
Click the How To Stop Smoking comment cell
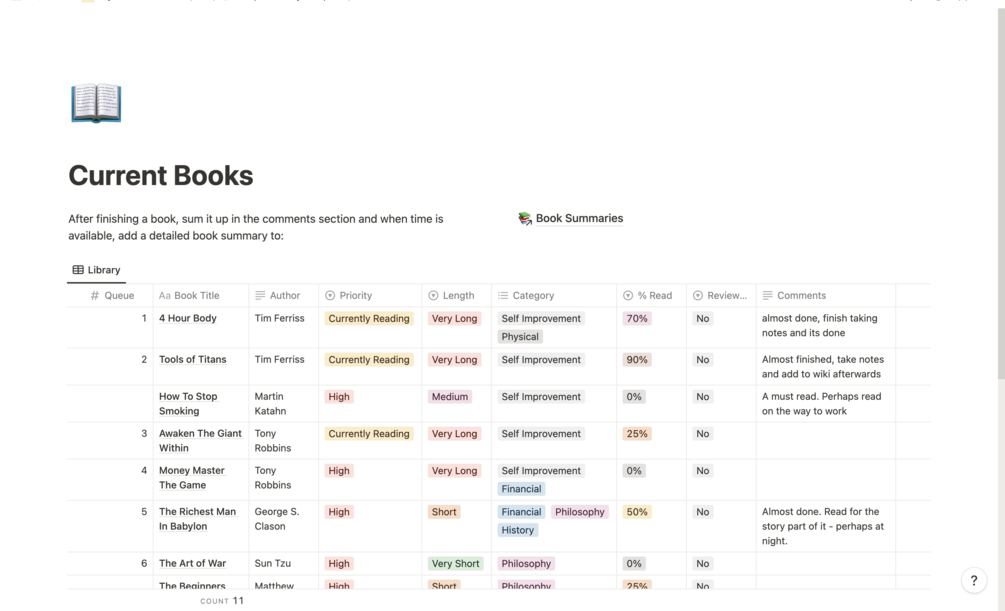coord(824,404)
